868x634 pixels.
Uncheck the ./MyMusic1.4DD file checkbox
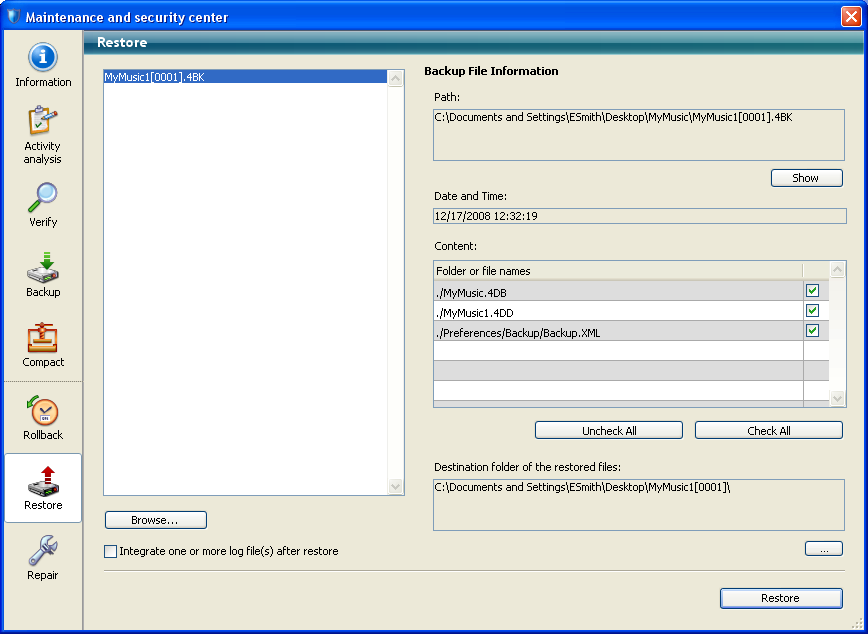(x=813, y=311)
